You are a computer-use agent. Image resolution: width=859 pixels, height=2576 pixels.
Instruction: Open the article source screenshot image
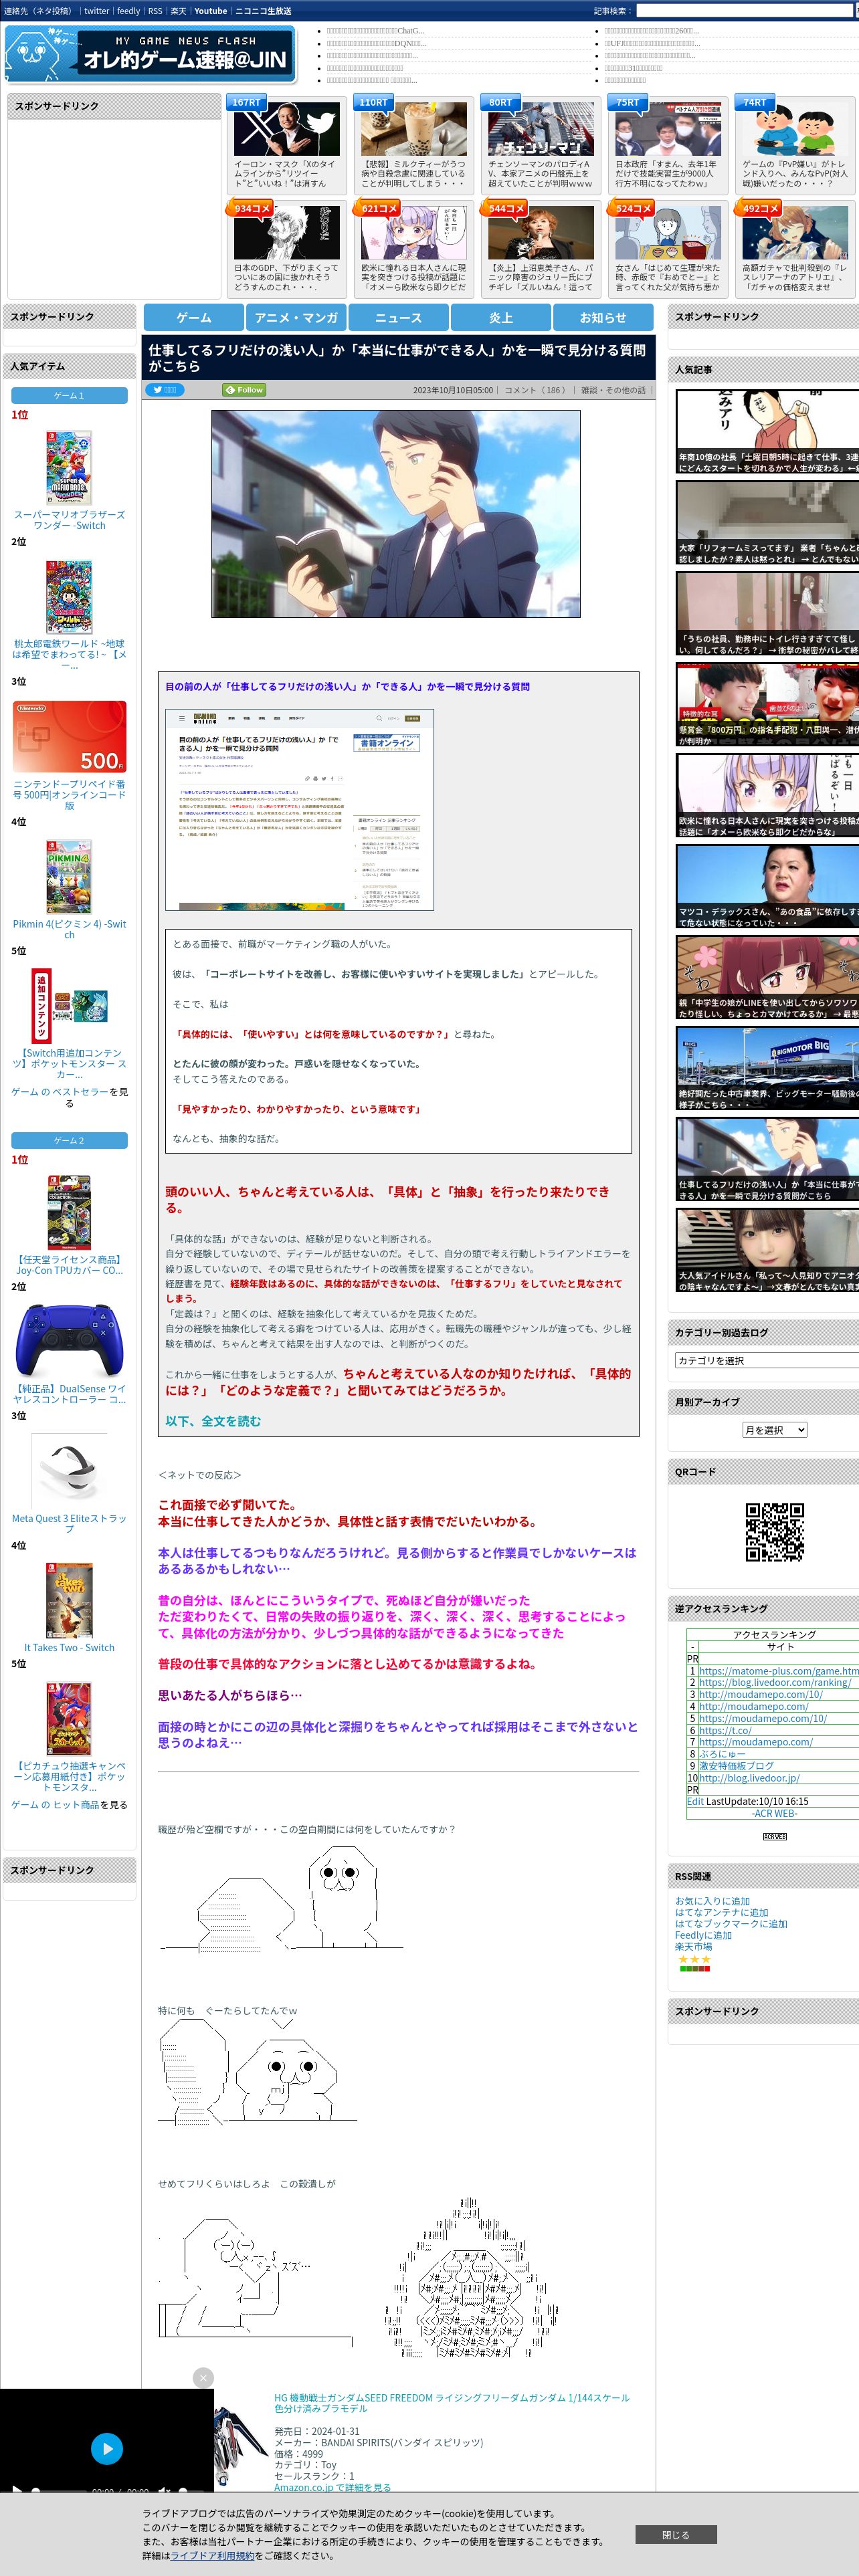[x=299, y=810]
